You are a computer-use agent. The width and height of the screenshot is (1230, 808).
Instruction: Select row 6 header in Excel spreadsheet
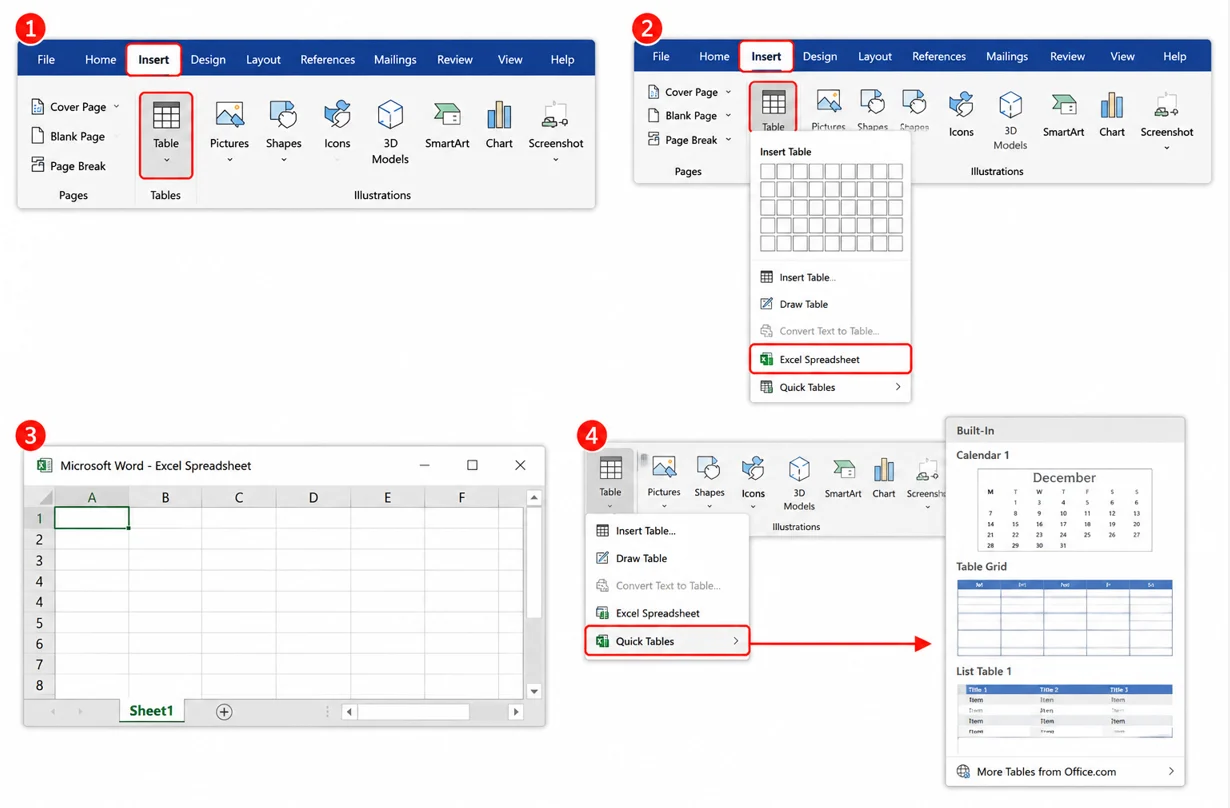pyautogui.click(x=40, y=644)
